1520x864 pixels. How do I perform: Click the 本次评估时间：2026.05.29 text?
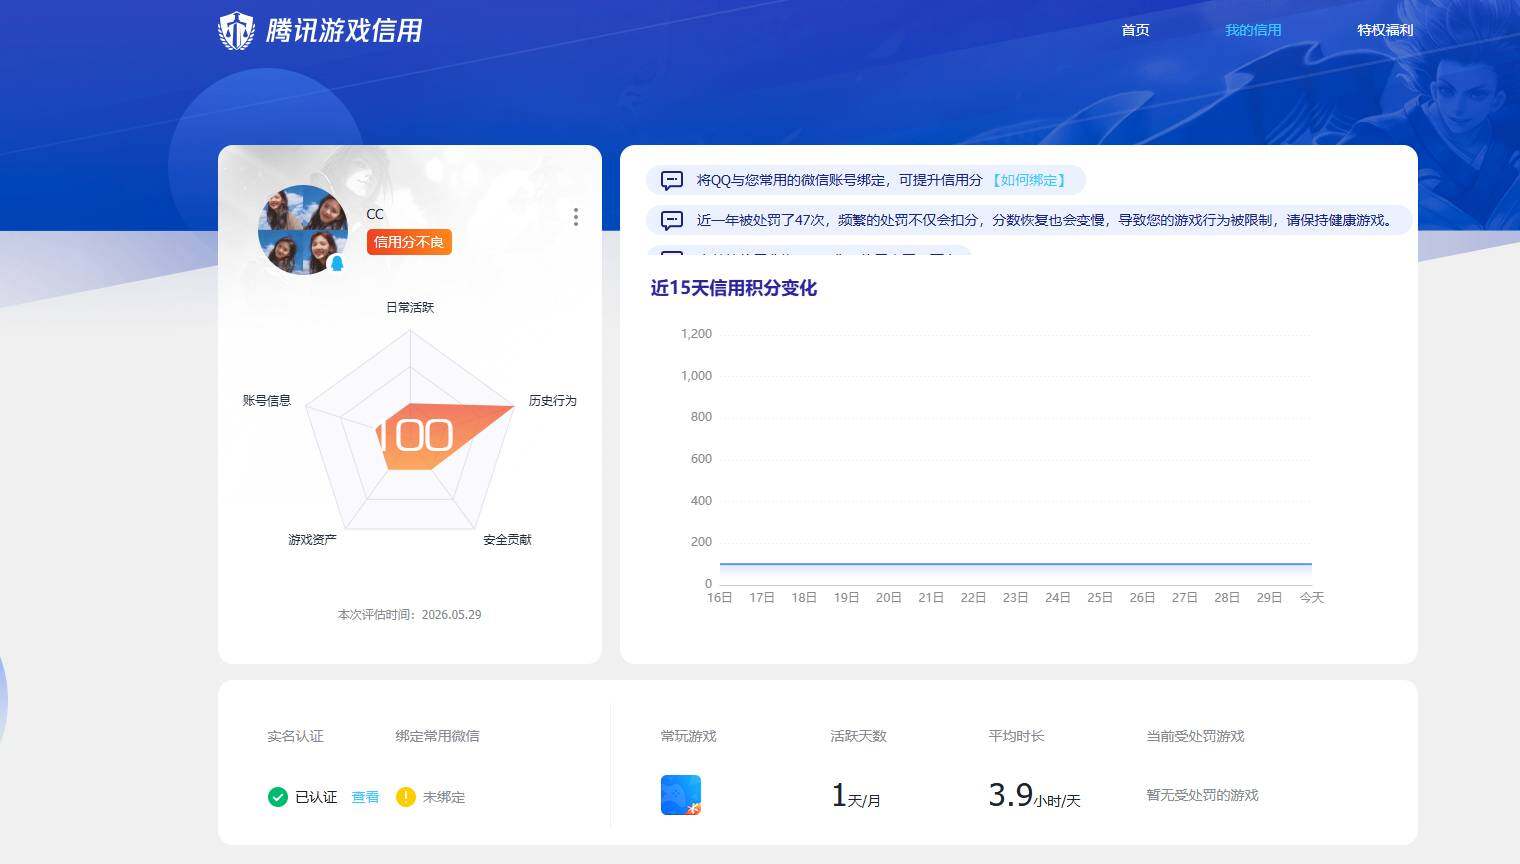410,615
